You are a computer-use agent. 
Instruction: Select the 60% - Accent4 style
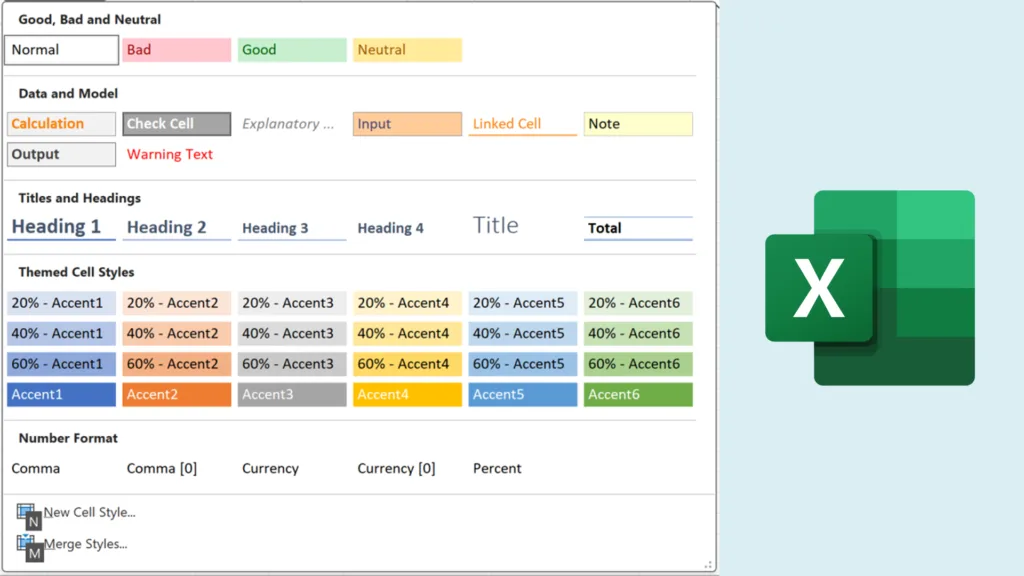(407, 364)
